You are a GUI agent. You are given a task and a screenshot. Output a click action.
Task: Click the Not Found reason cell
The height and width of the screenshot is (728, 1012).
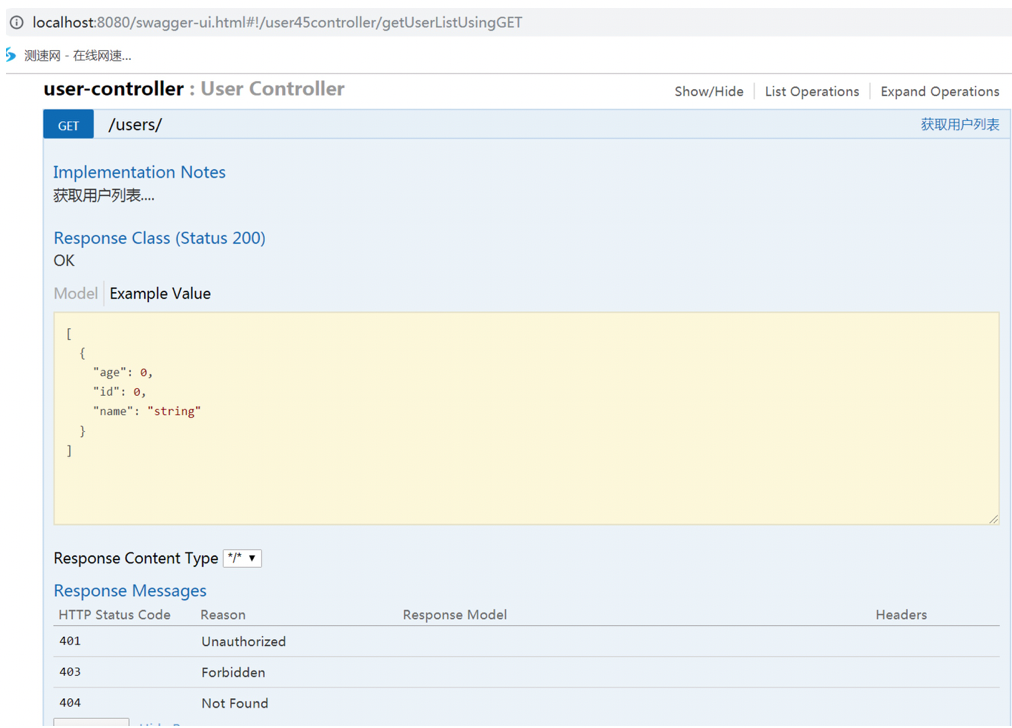click(x=234, y=703)
